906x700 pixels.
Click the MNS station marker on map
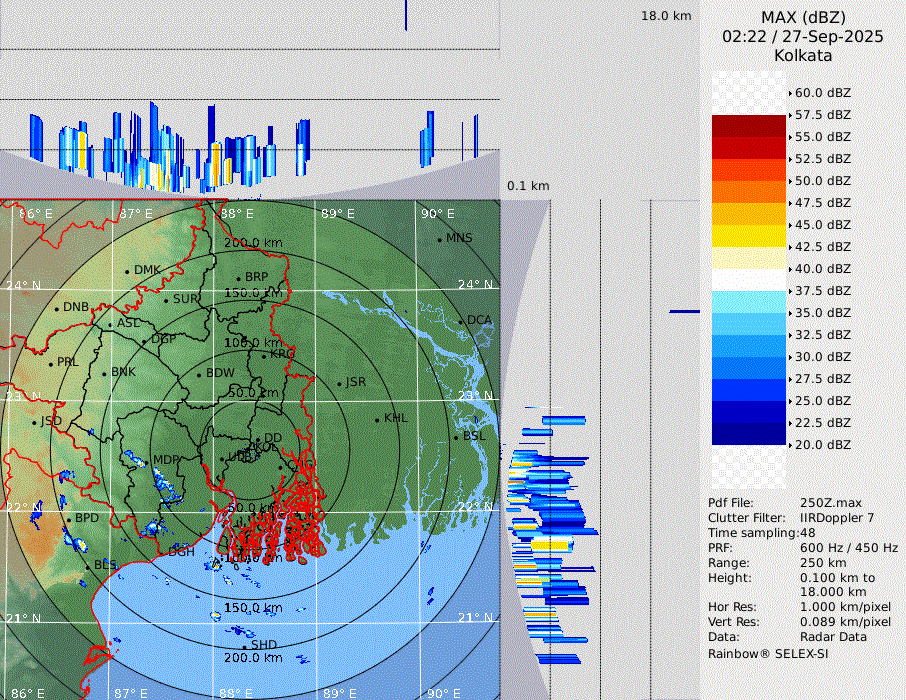(x=439, y=239)
